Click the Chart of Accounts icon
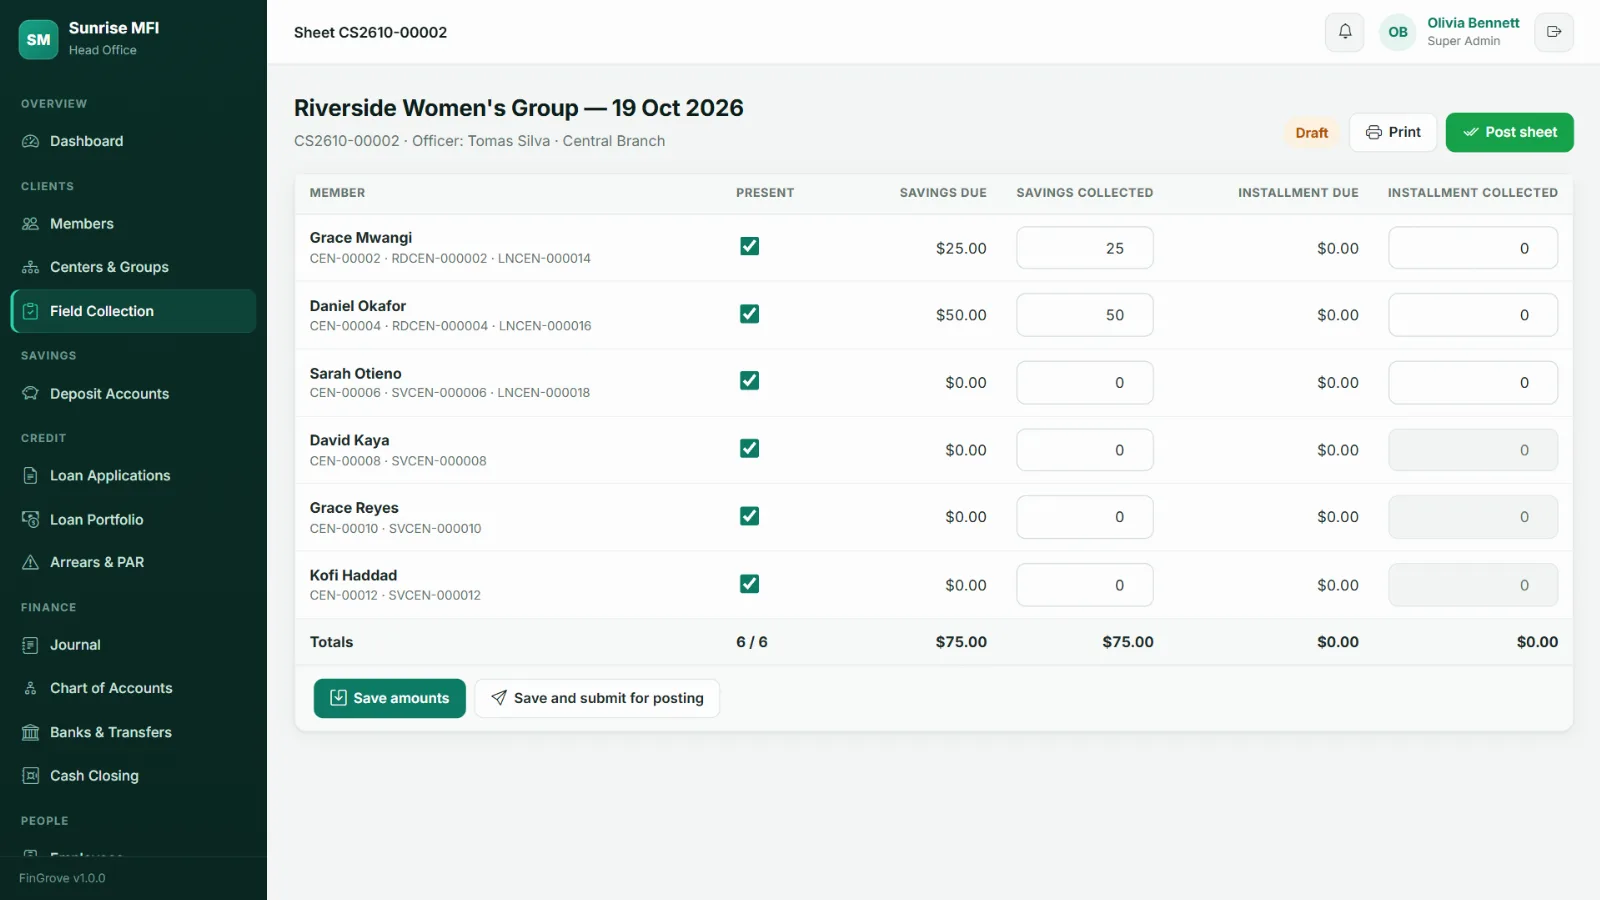The image size is (1600, 900). pos(31,688)
